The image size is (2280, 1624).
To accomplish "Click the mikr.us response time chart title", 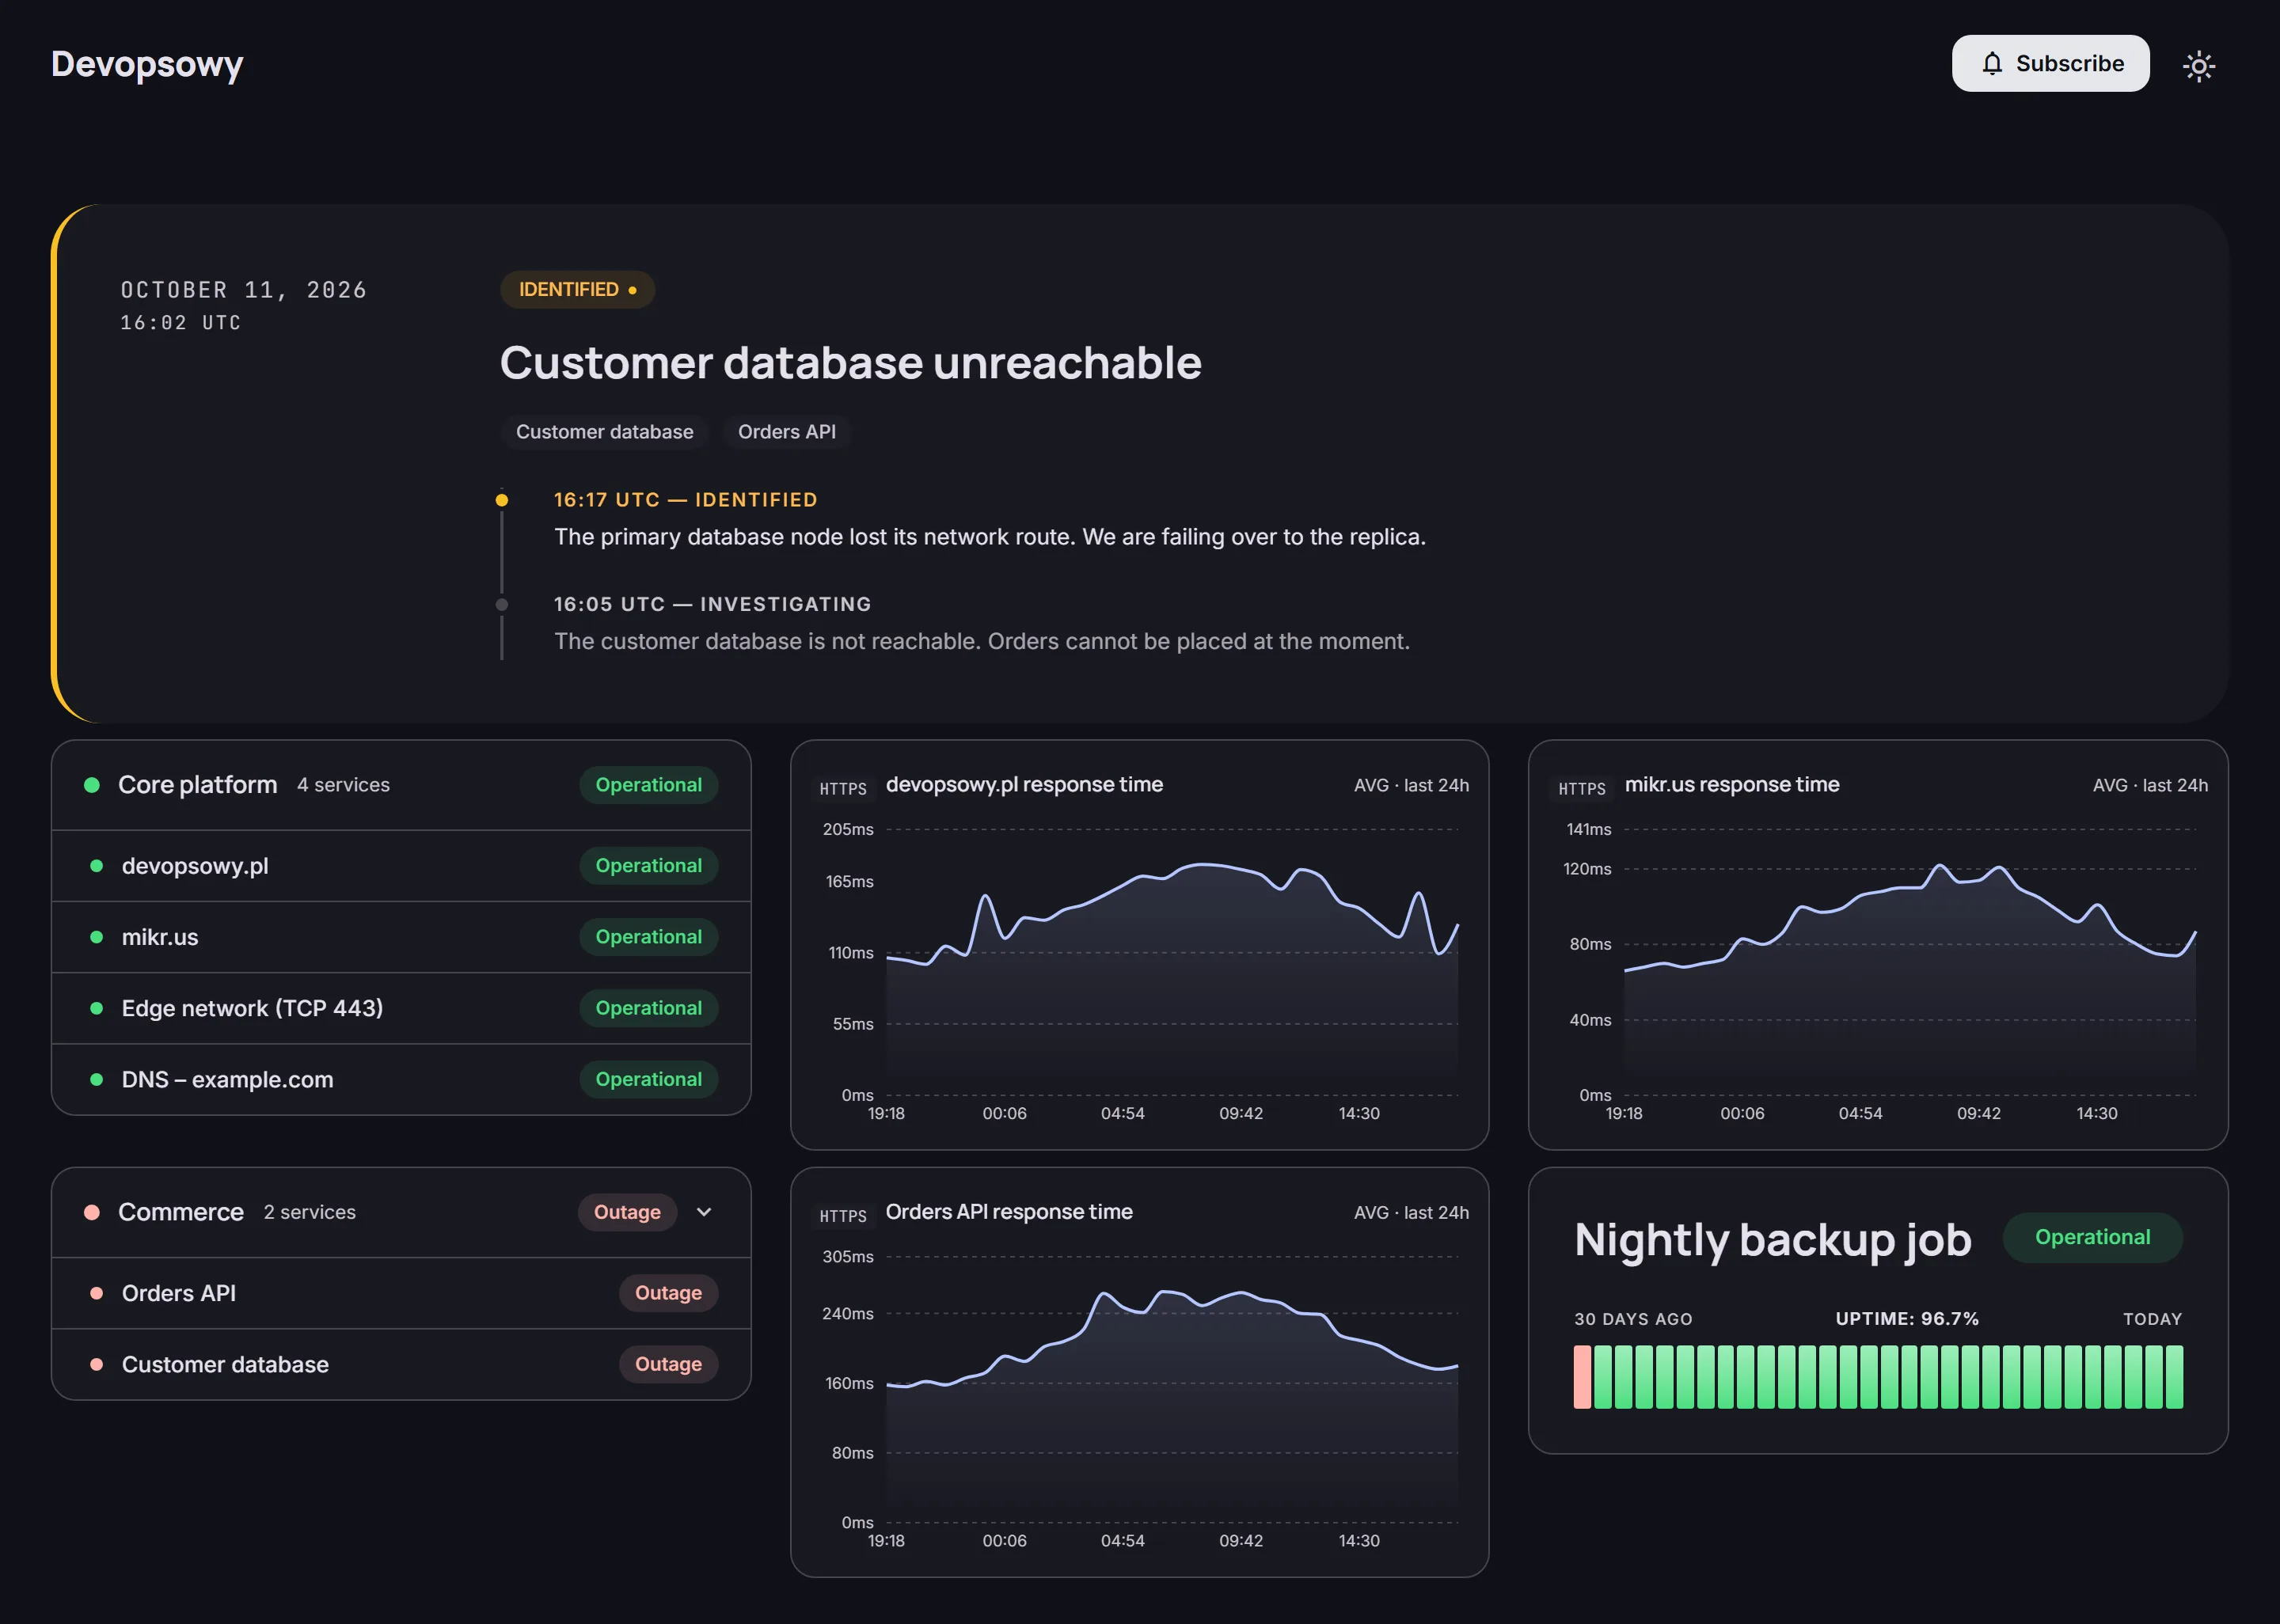I will 1732,785.
